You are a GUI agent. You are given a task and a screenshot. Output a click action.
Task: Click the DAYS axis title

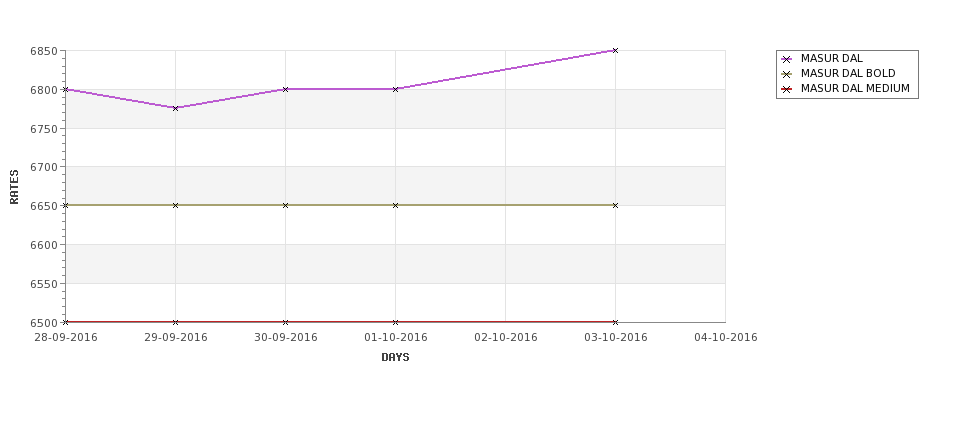point(395,358)
